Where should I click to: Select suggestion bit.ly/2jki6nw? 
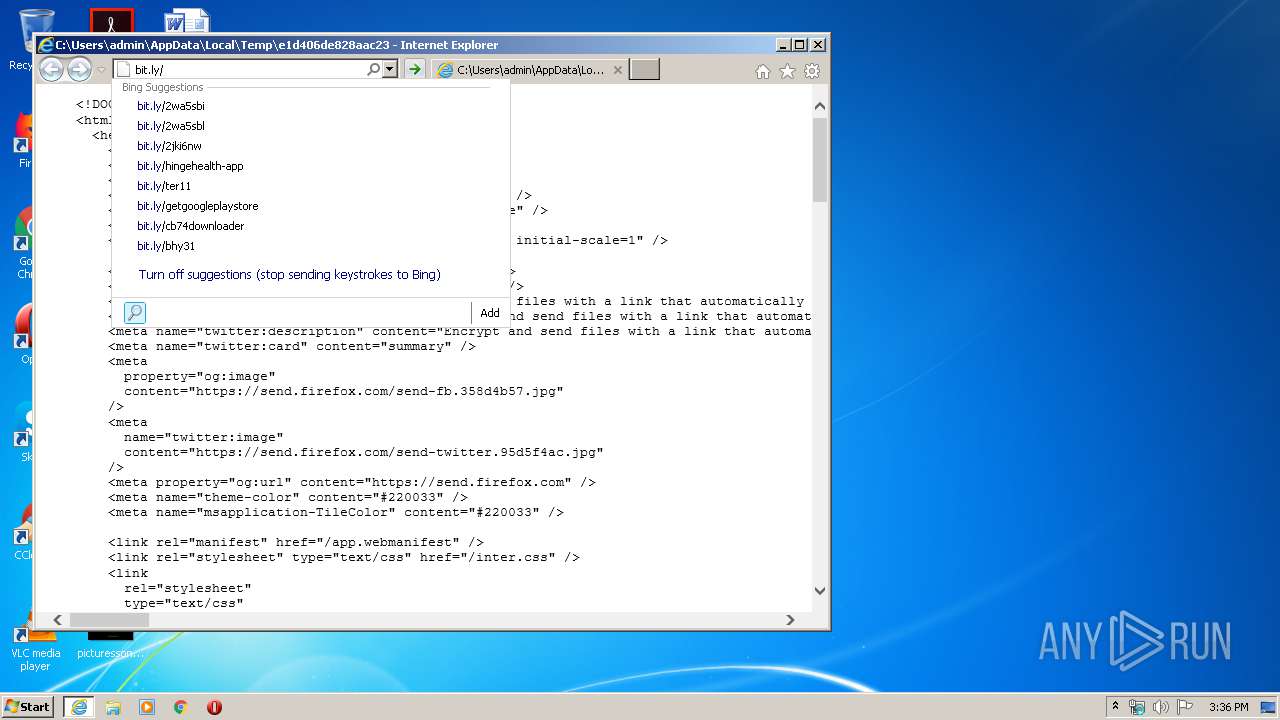point(169,146)
